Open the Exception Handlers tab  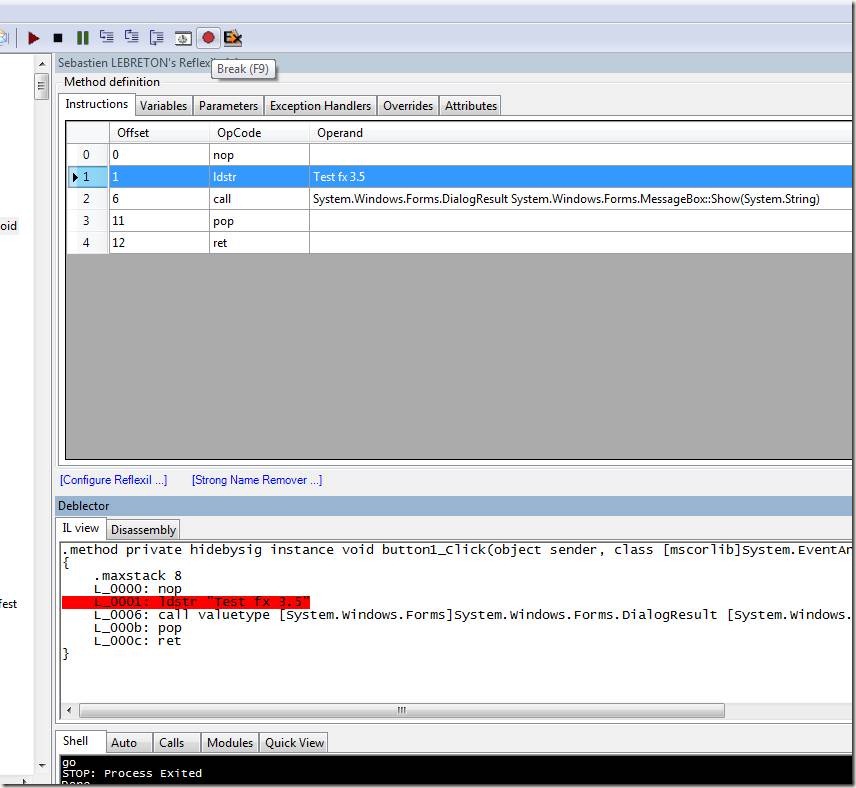click(320, 105)
